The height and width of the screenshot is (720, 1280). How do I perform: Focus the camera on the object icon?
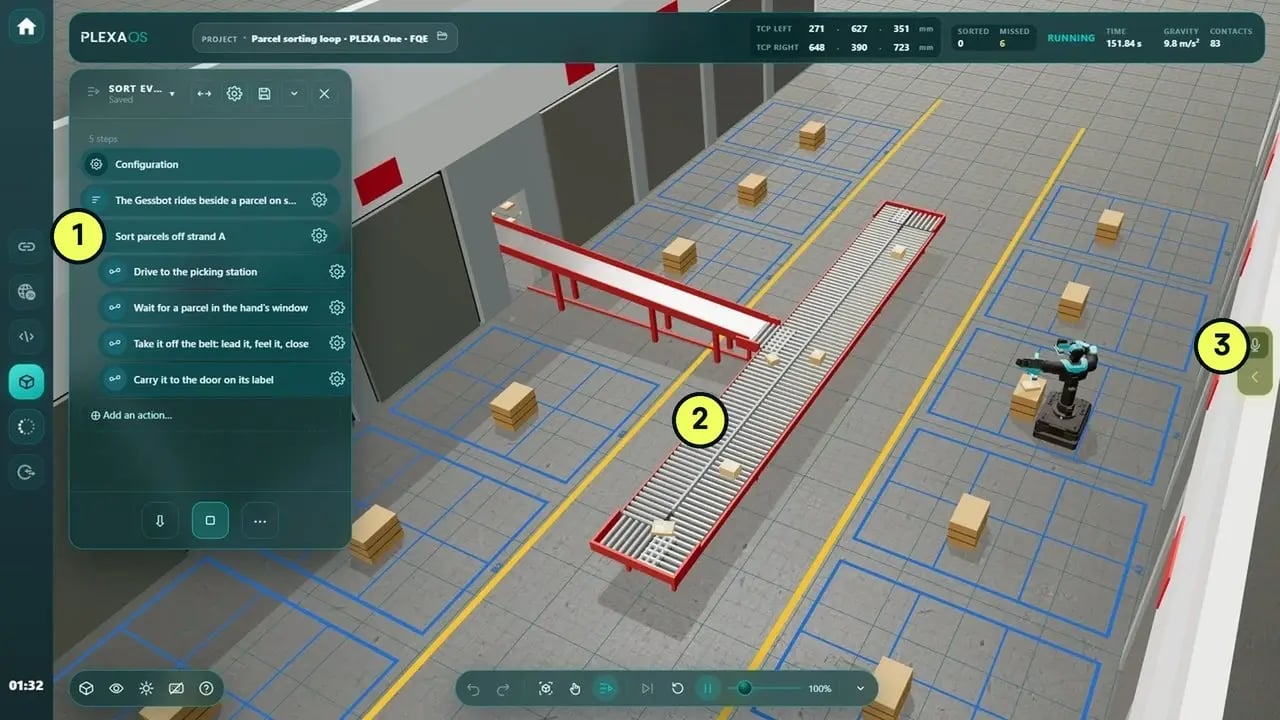coord(545,688)
